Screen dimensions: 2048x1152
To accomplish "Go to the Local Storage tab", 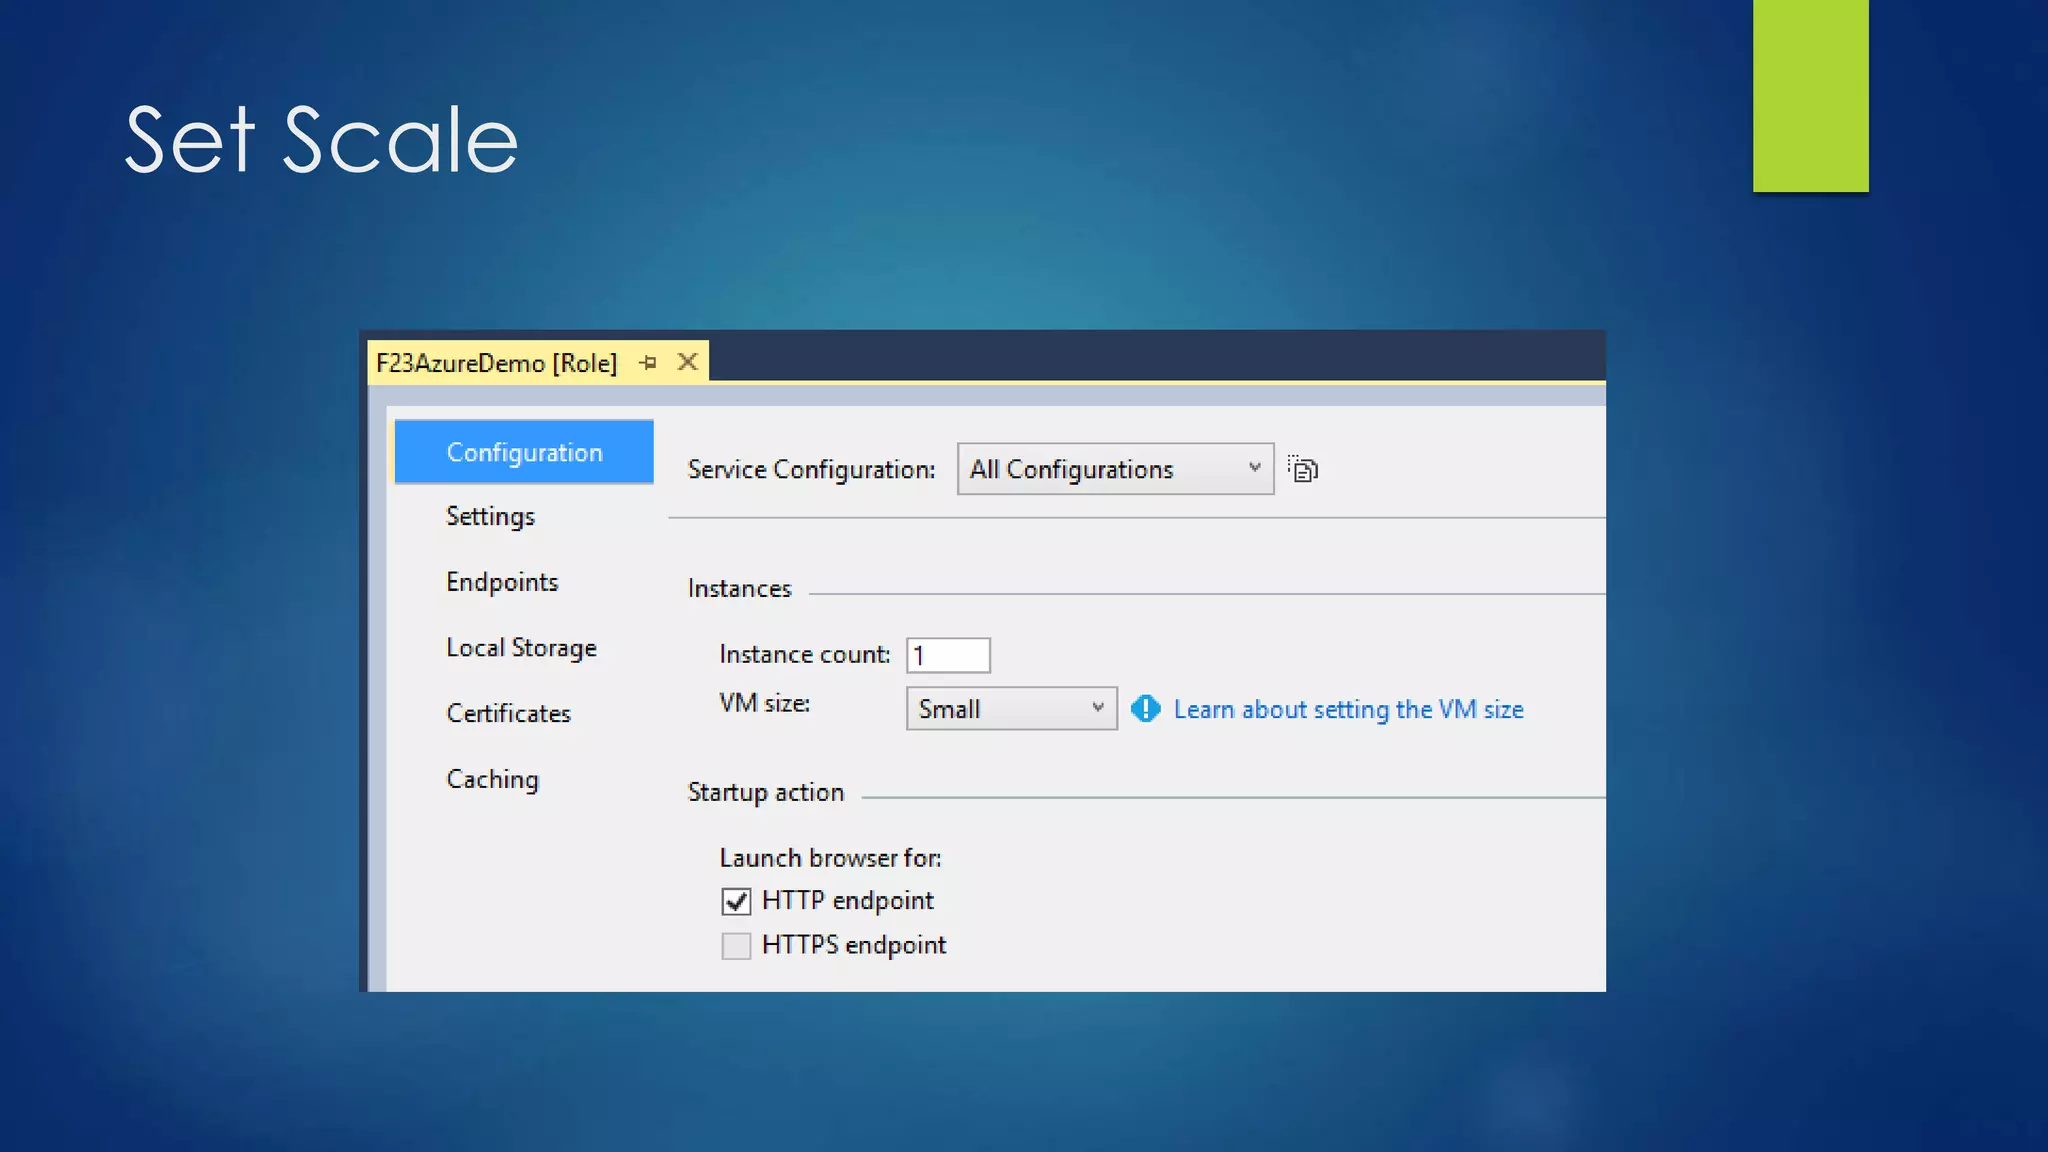I will (521, 648).
